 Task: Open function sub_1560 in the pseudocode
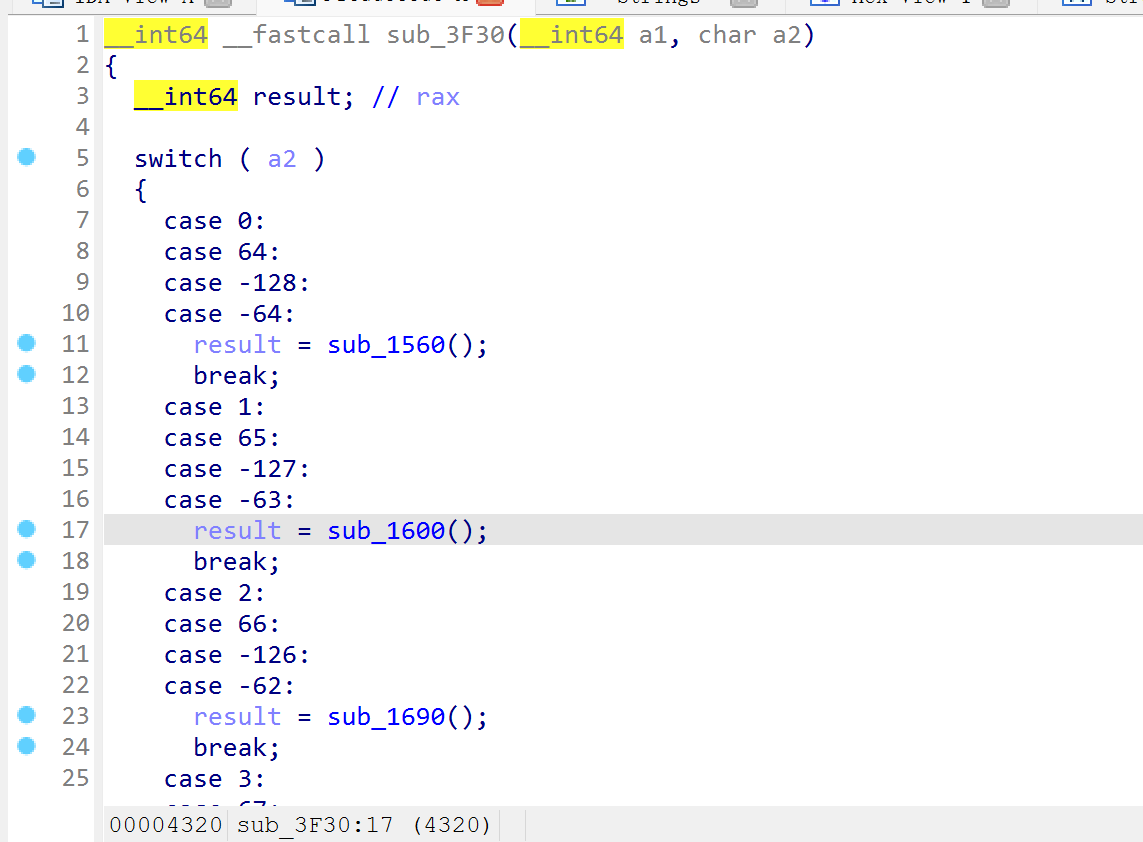point(386,345)
